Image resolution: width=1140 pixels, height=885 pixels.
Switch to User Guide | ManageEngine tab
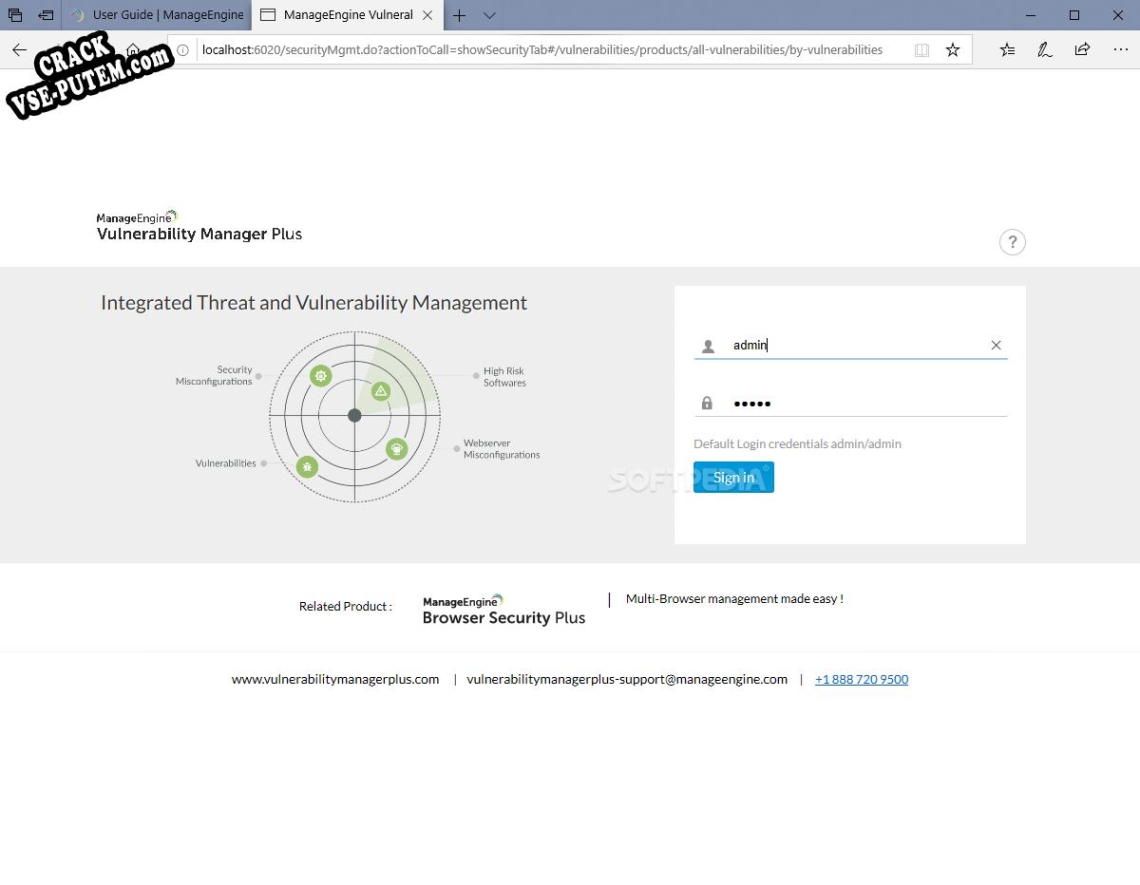tap(158, 15)
